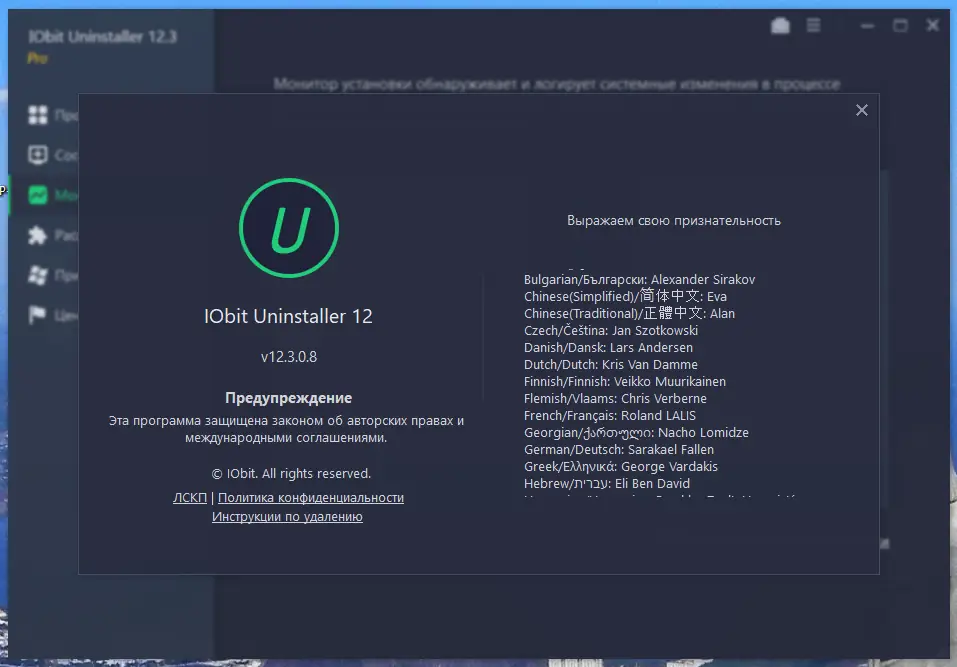This screenshot has height=667, width=957.
Task: Click the green IObit Uninstaller U logo
Action: [x=289, y=228]
